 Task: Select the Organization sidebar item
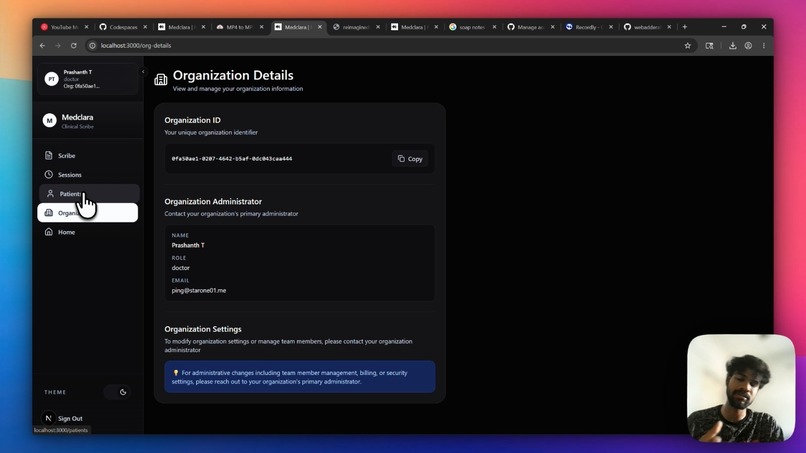88,213
